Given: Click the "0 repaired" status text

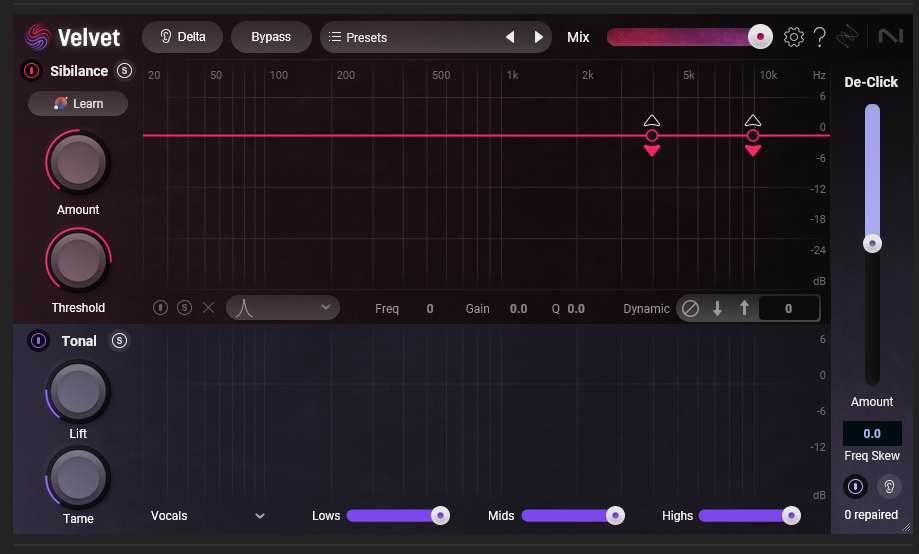Looking at the screenshot, I should point(871,515).
